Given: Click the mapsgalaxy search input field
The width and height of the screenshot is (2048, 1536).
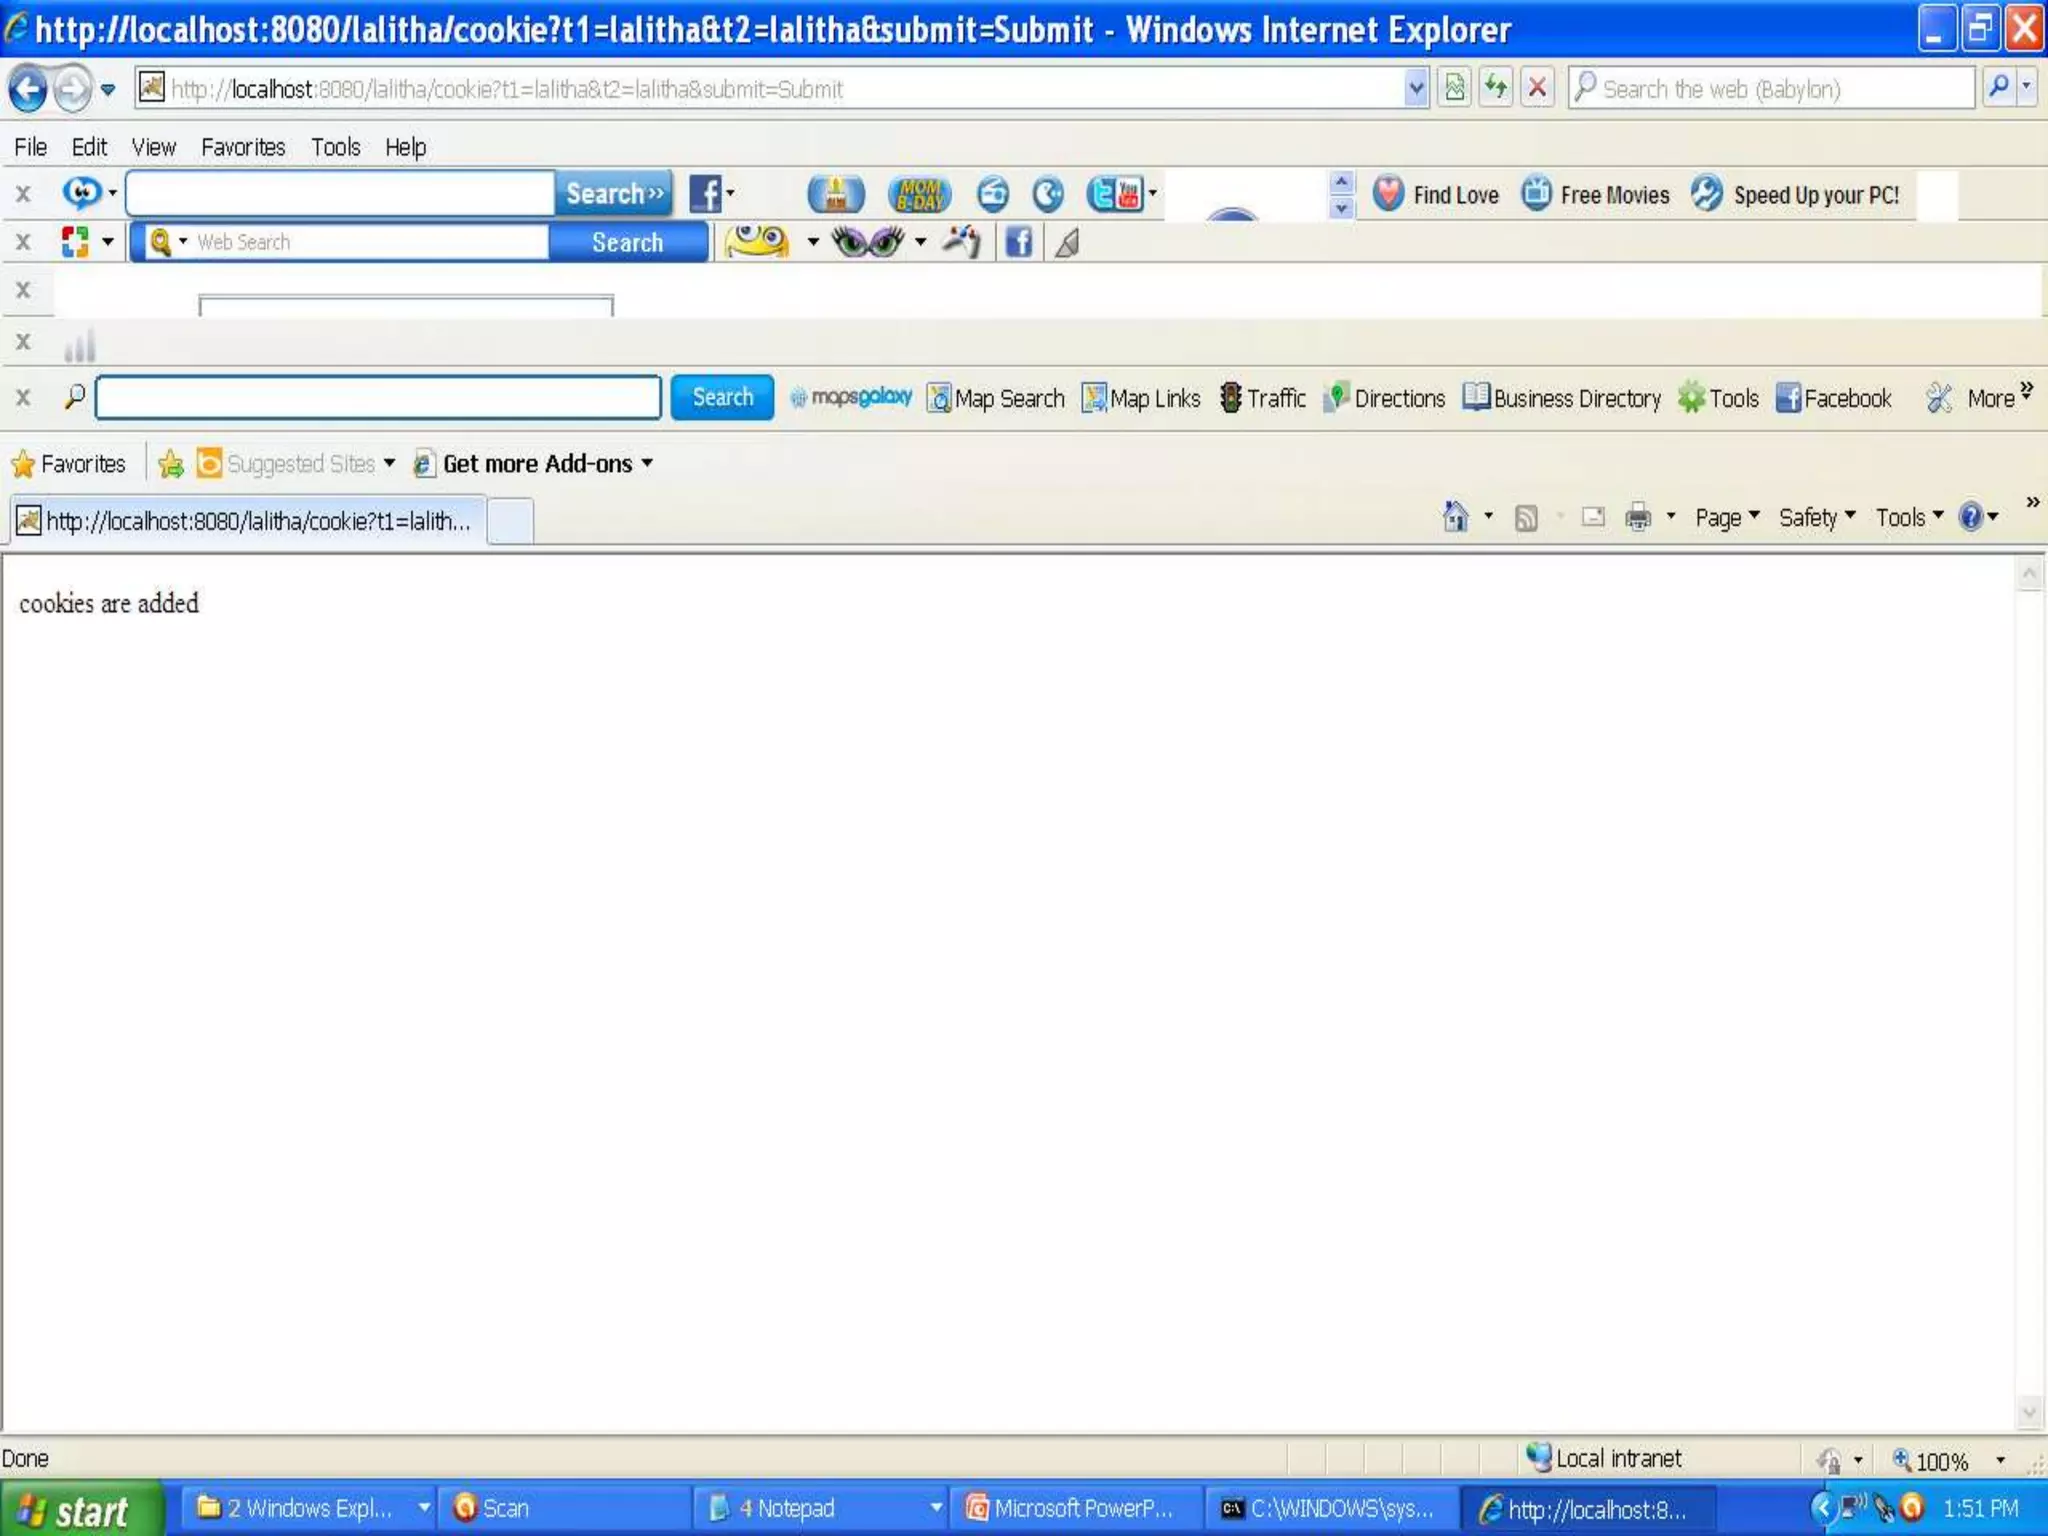Looking at the screenshot, I should (378, 398).
